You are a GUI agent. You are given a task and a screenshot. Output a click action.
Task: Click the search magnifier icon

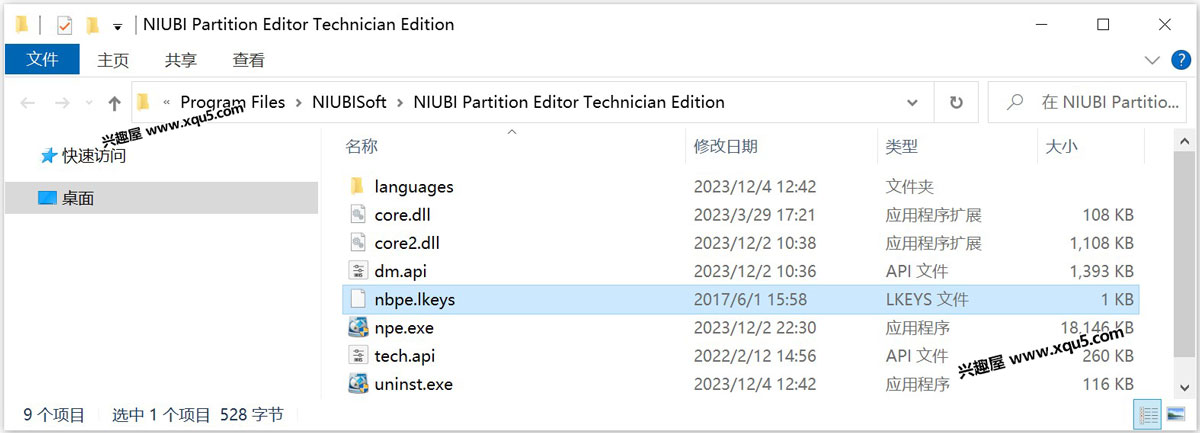[x=1014, y=102]
